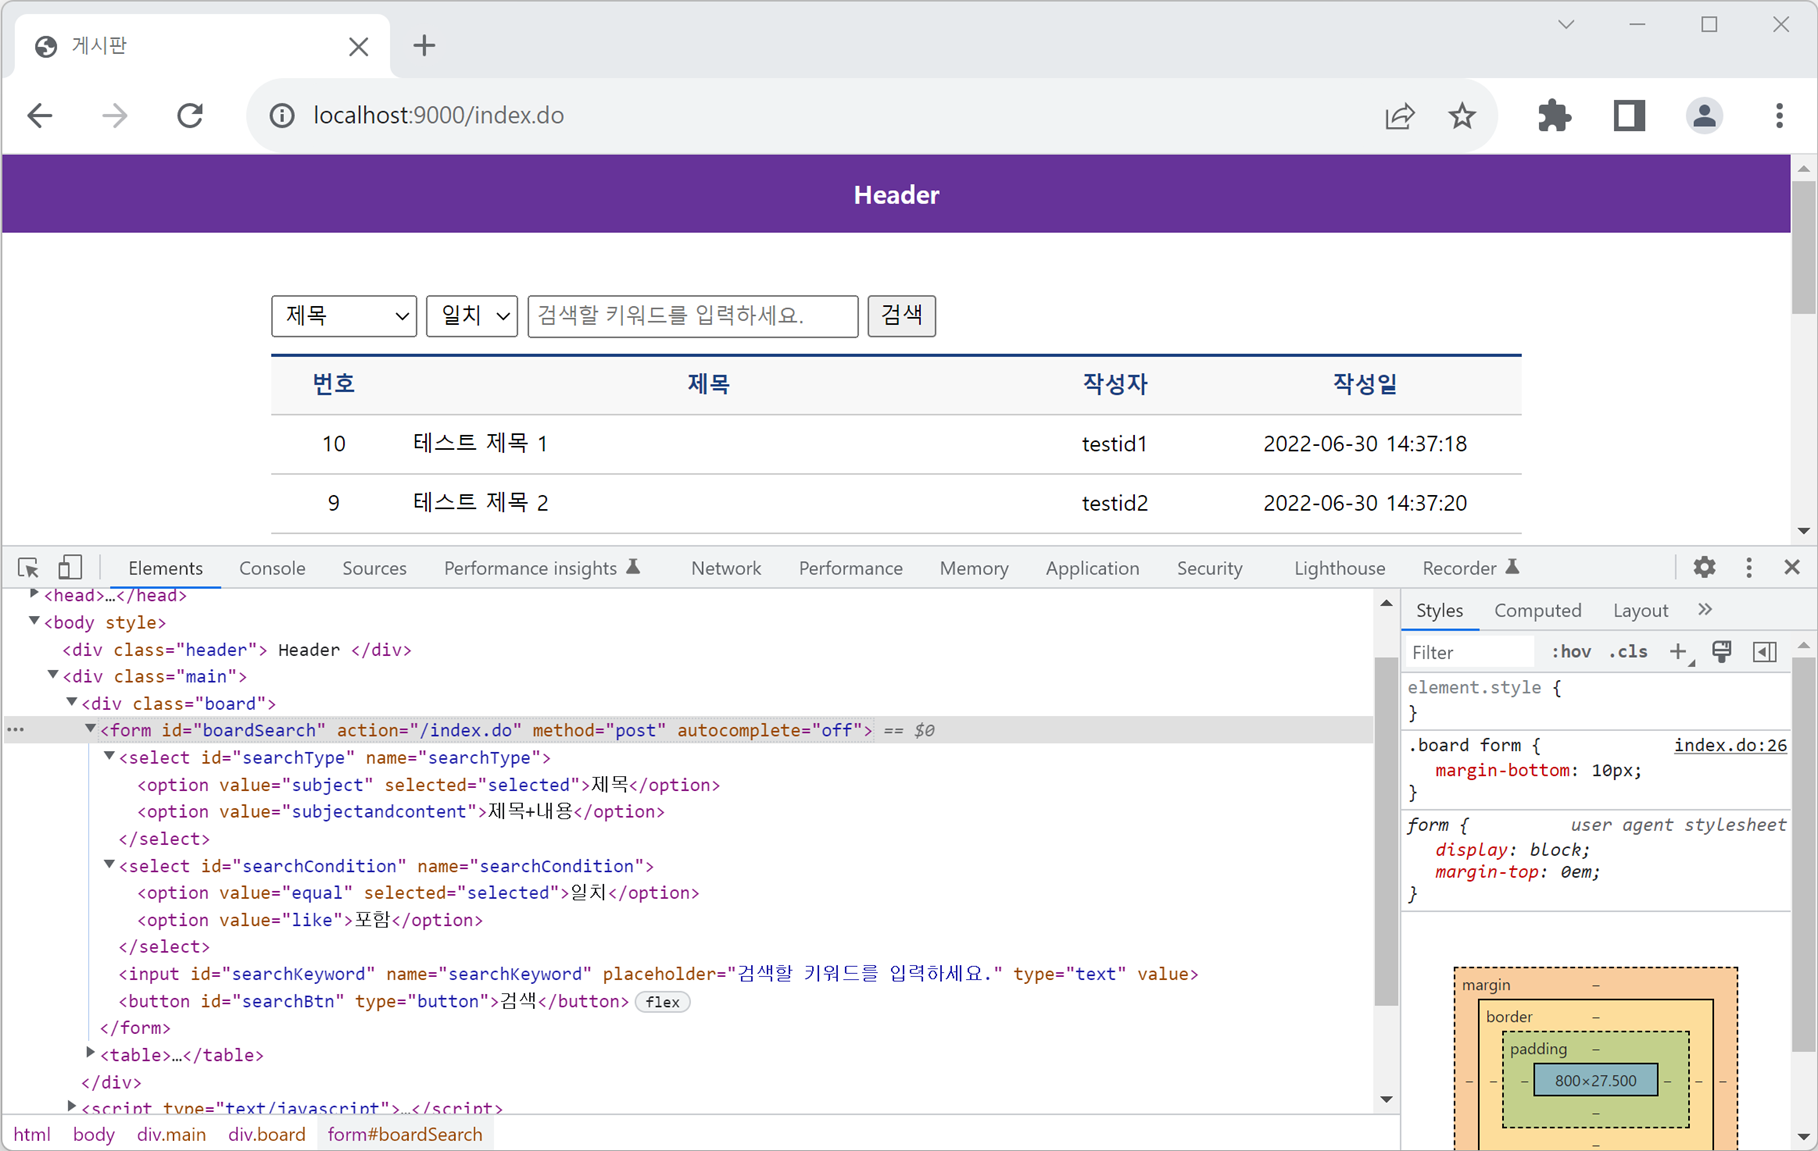Toggle rendering emulations paintbrush icon

point(1722,652)
